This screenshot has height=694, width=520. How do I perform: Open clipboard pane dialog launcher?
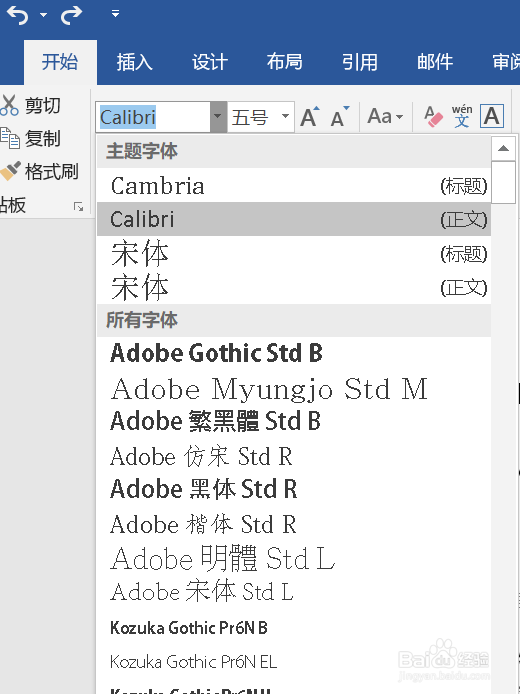[x=78, y=207]
